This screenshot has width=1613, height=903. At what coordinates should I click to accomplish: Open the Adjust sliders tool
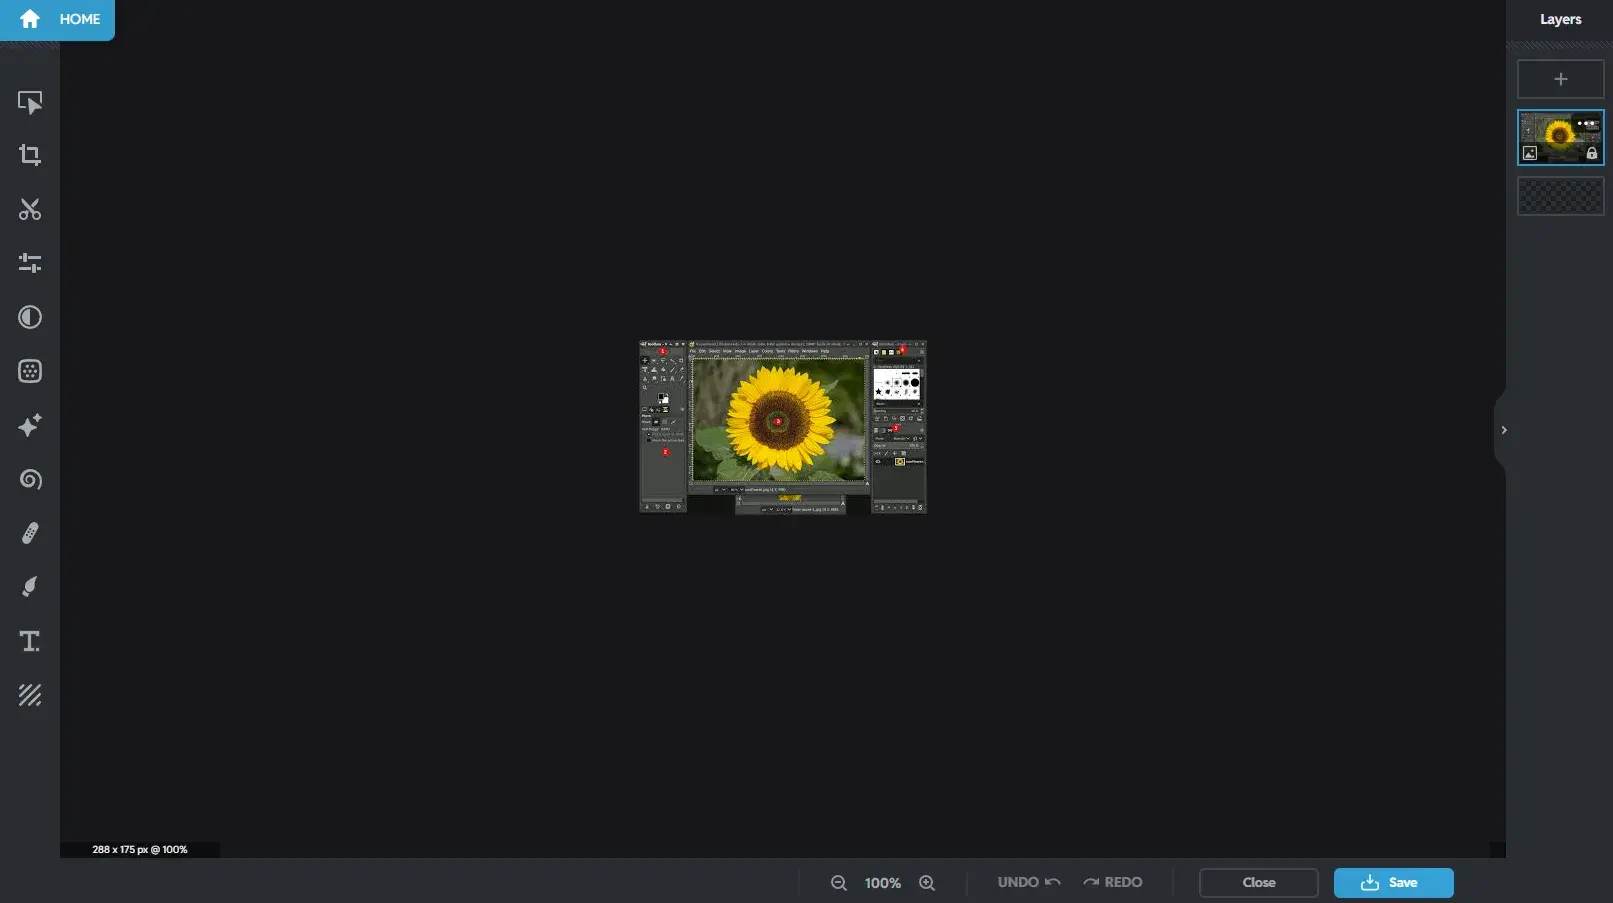pos(30,263)
